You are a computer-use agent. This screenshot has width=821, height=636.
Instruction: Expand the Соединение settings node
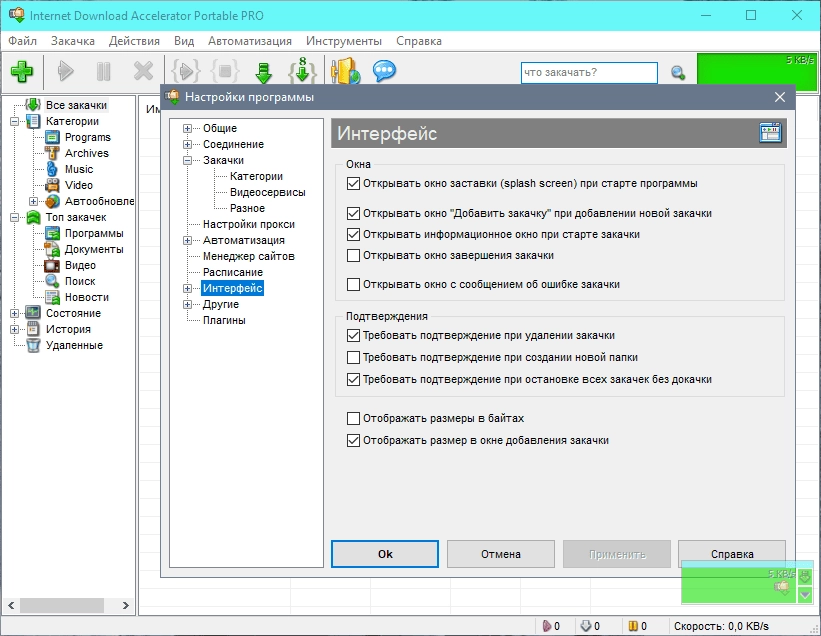(187, 144)
